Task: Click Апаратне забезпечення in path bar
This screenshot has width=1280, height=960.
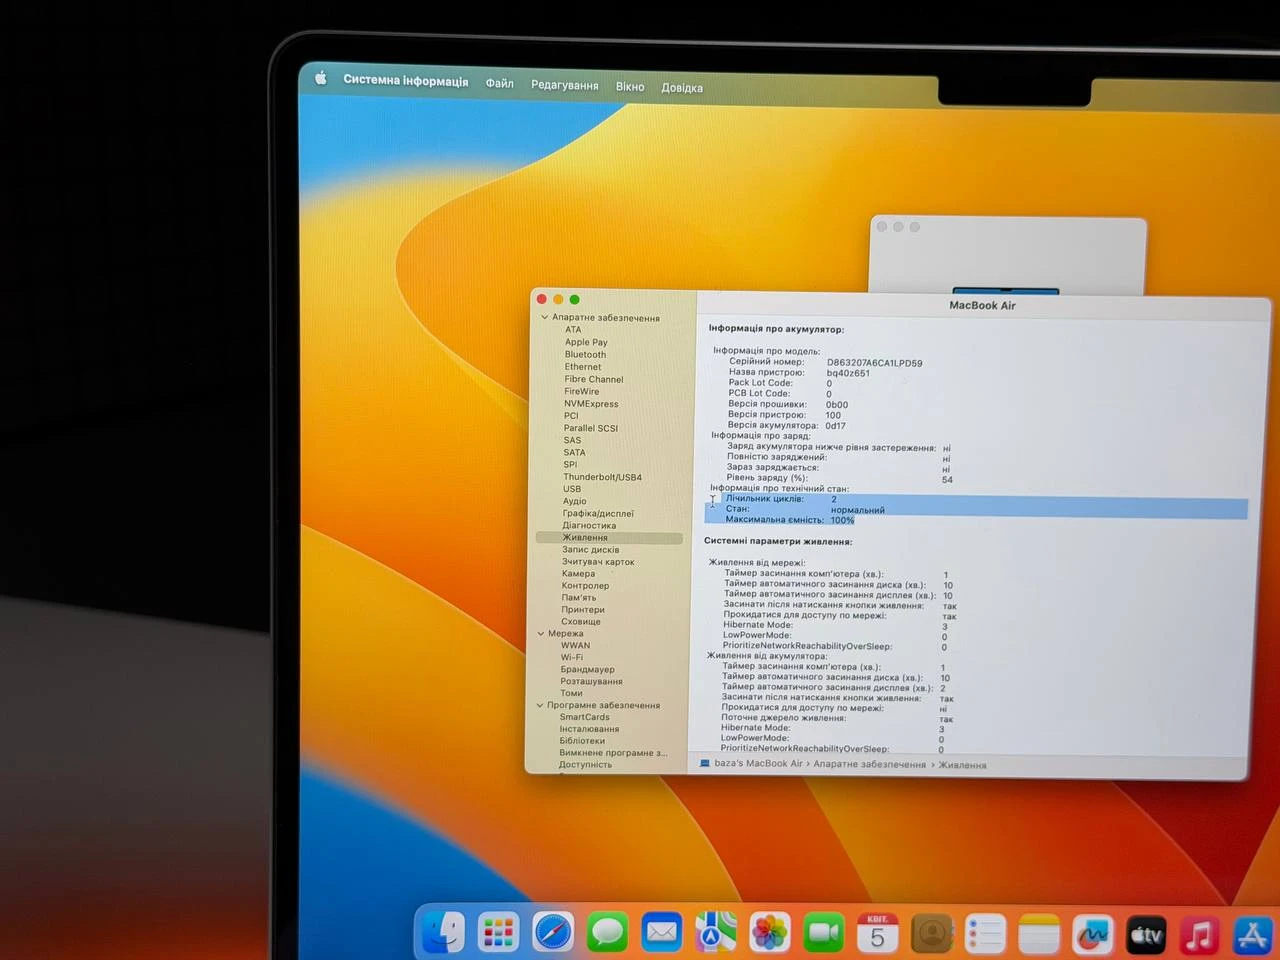Action: click(870, 764)
